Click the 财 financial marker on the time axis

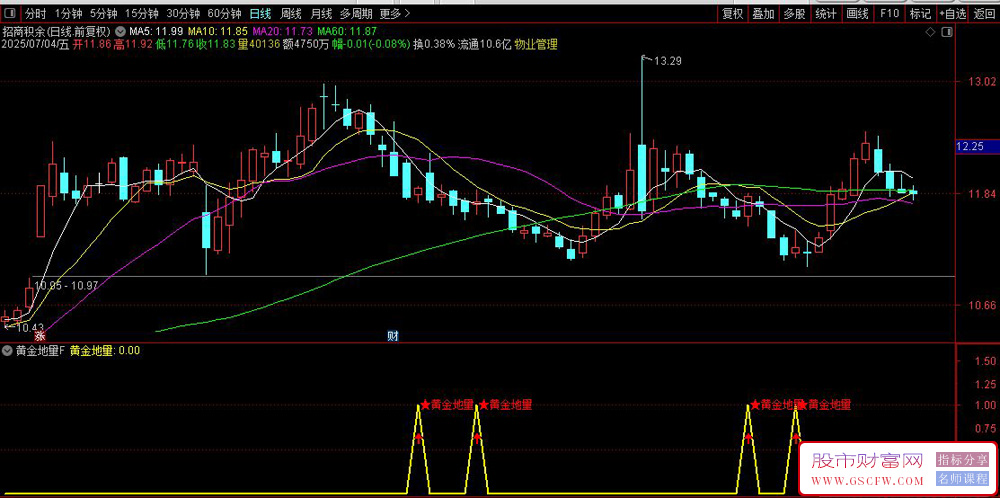coord(393,336)
